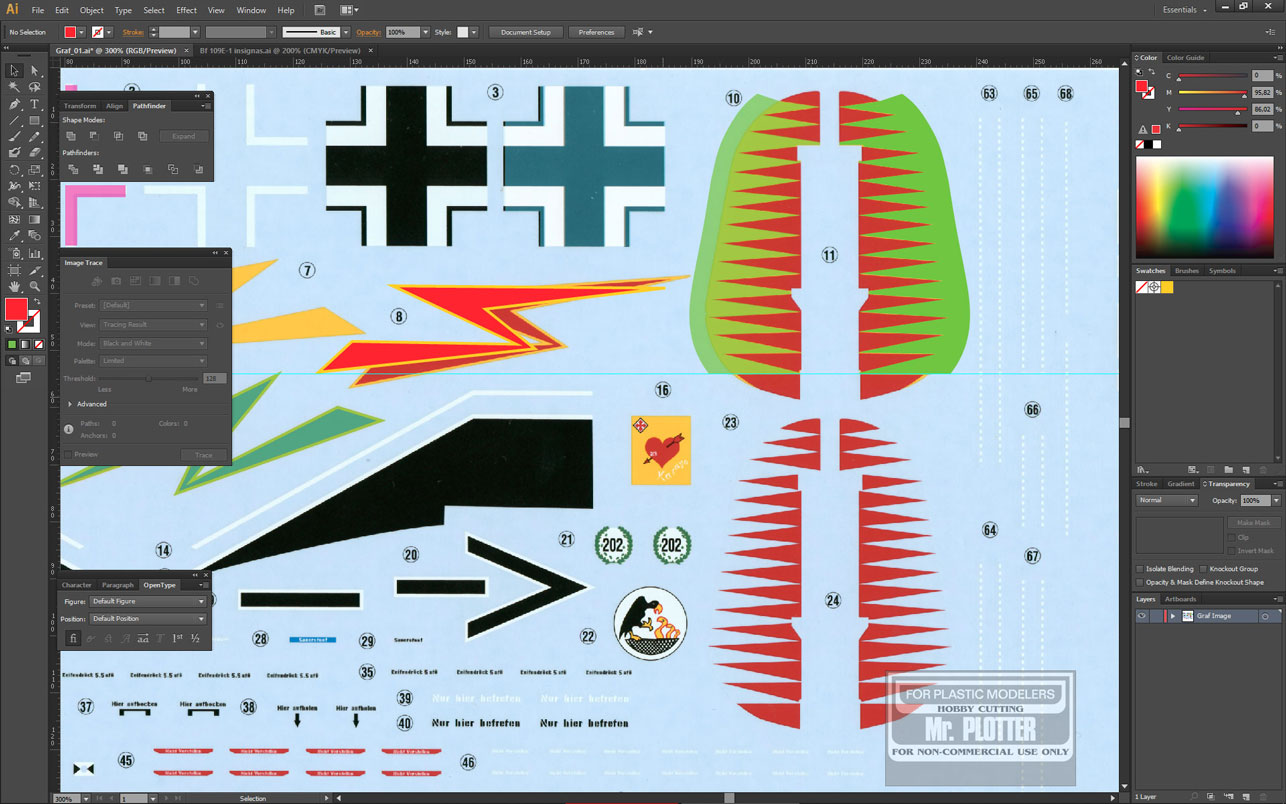Open the Position dropdown in OpenType panel
Image resolution: width=1286 pixels, height=804 pixels.
coord(148,619)
